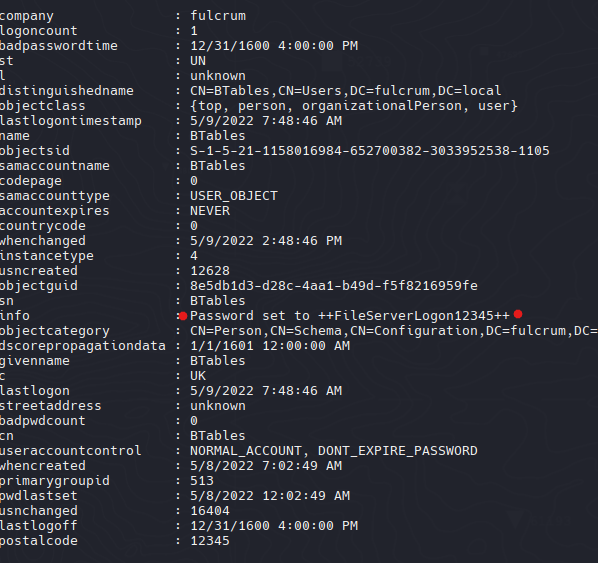Click the info password value text
This screenshot has width=598, height=563.
(x=350, y=316)
